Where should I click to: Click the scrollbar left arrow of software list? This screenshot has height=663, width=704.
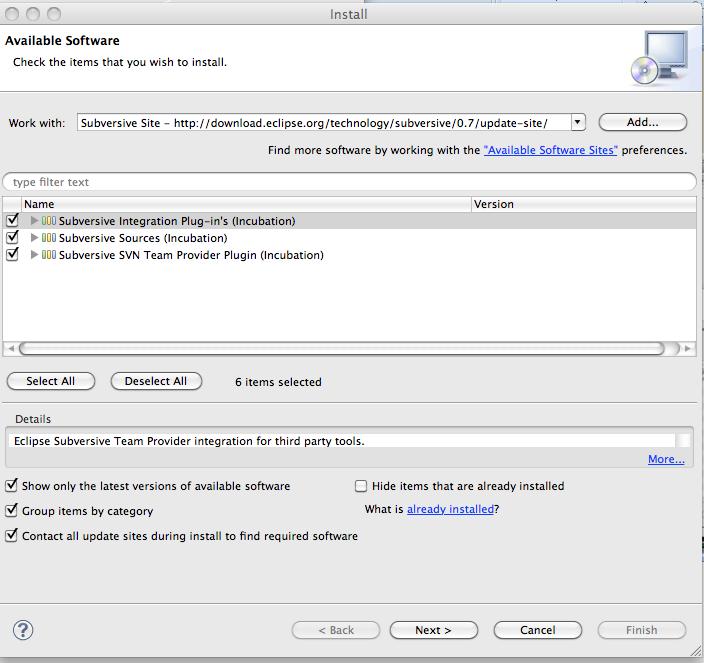pos(11,348)
